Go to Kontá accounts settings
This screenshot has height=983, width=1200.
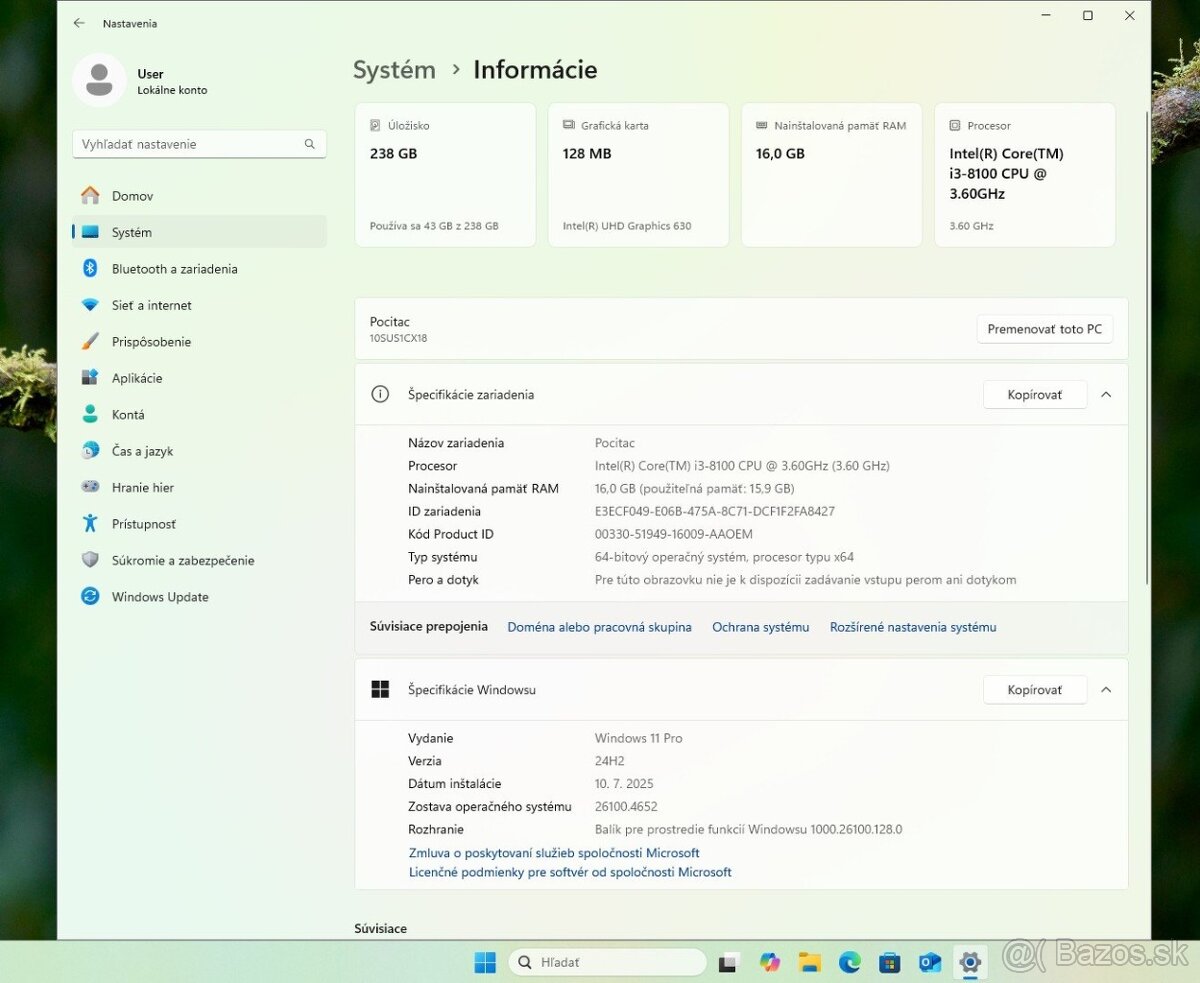[x=199, y=415]
